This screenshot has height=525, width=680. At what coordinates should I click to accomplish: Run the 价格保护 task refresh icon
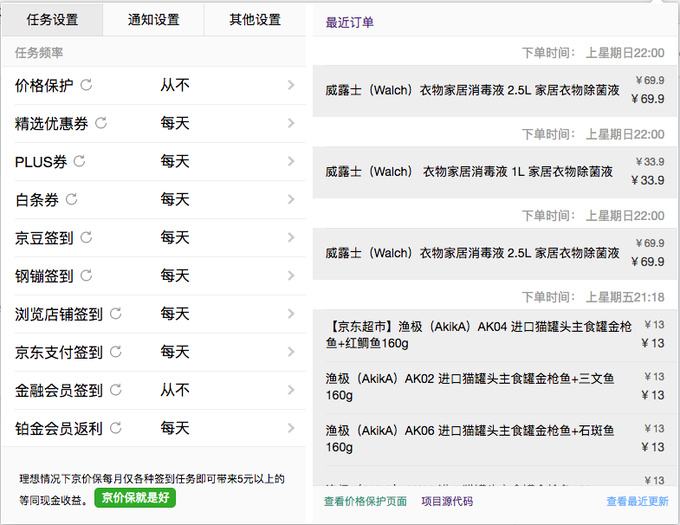pos(86,85)
